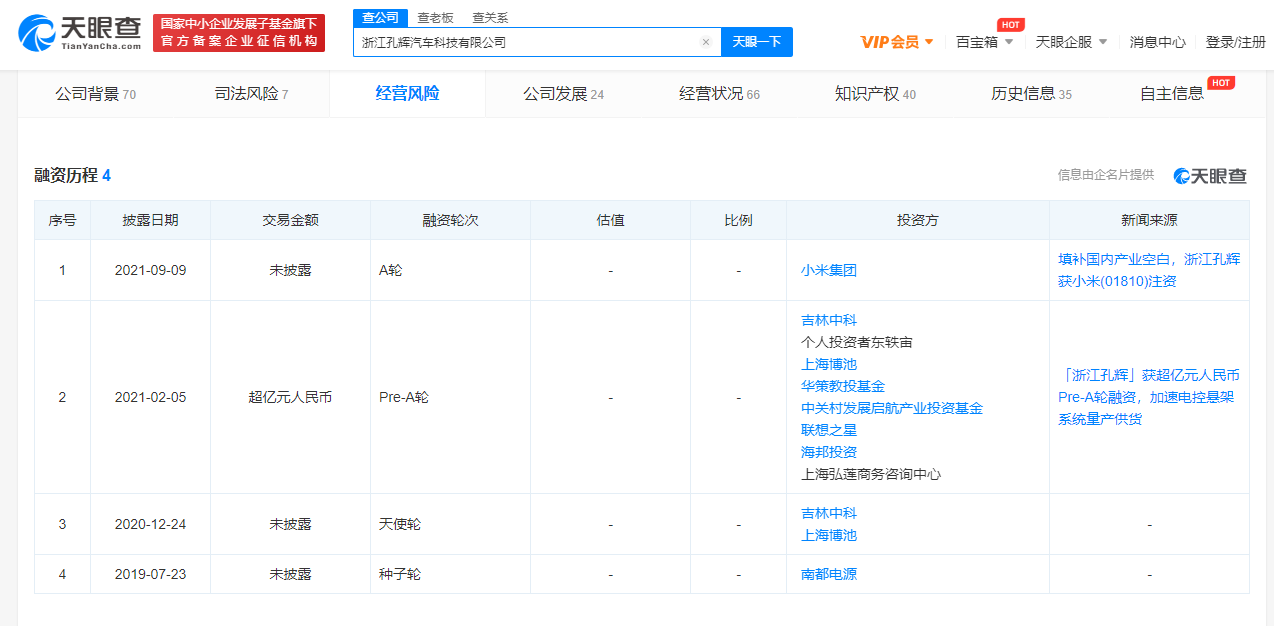Open the 知识产权 tab
This screenshot has width=1274, height=626.
click(x=875, y=94)
